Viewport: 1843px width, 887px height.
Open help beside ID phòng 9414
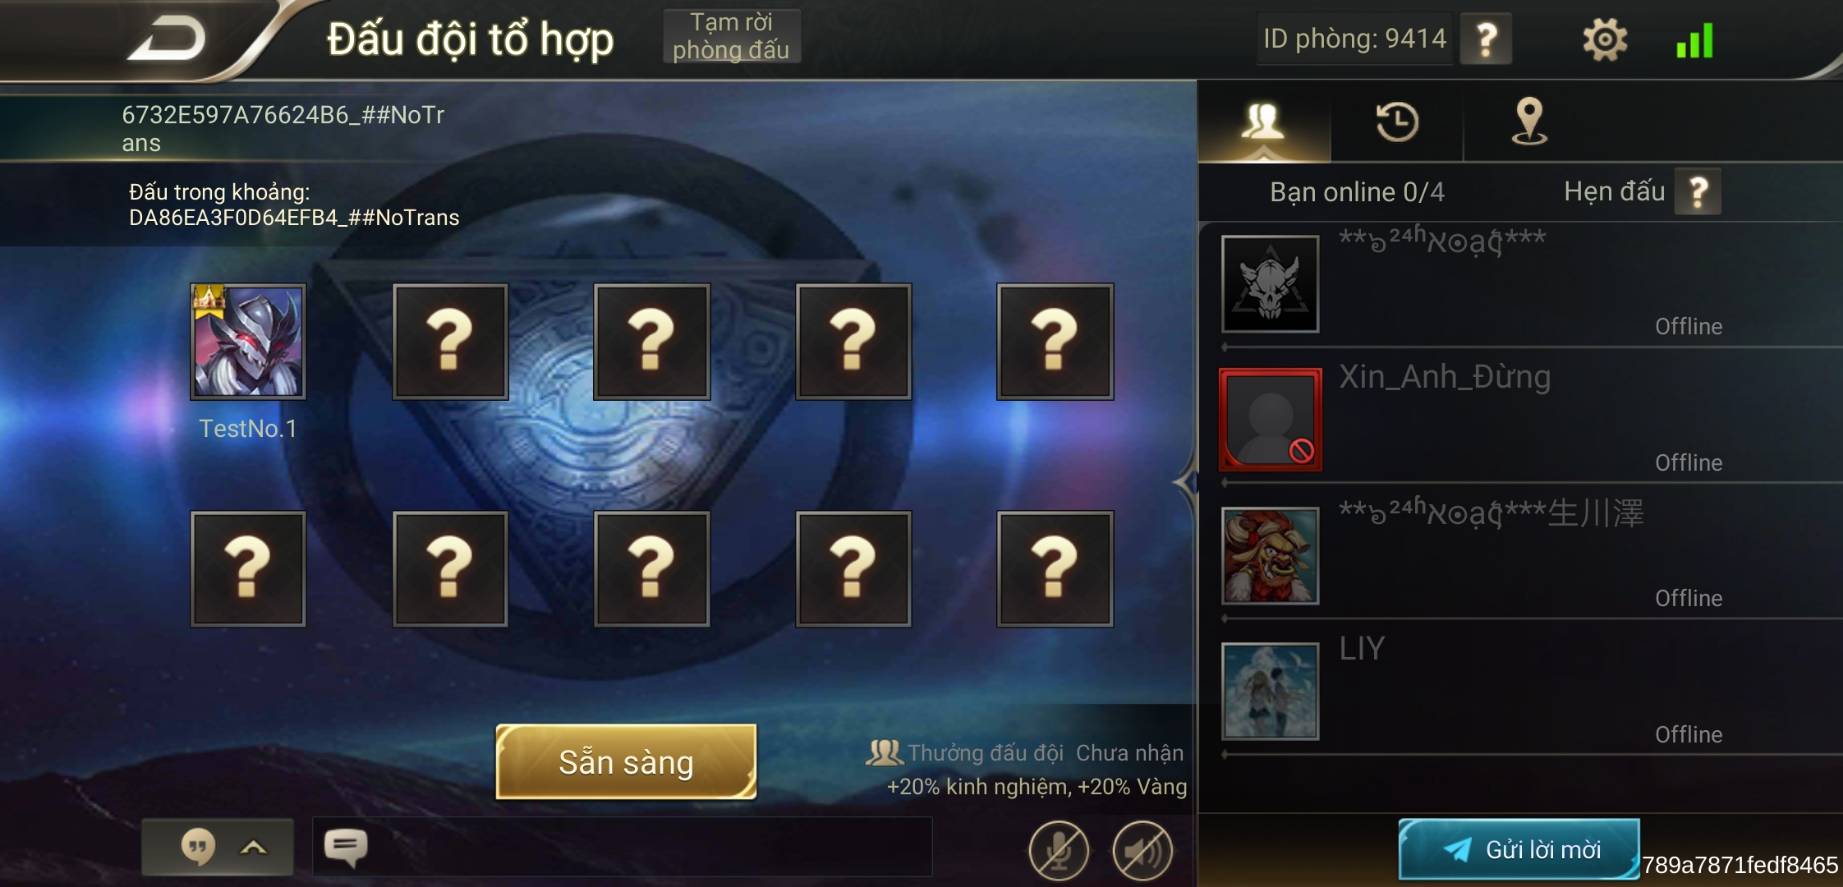click(1486, 40)
